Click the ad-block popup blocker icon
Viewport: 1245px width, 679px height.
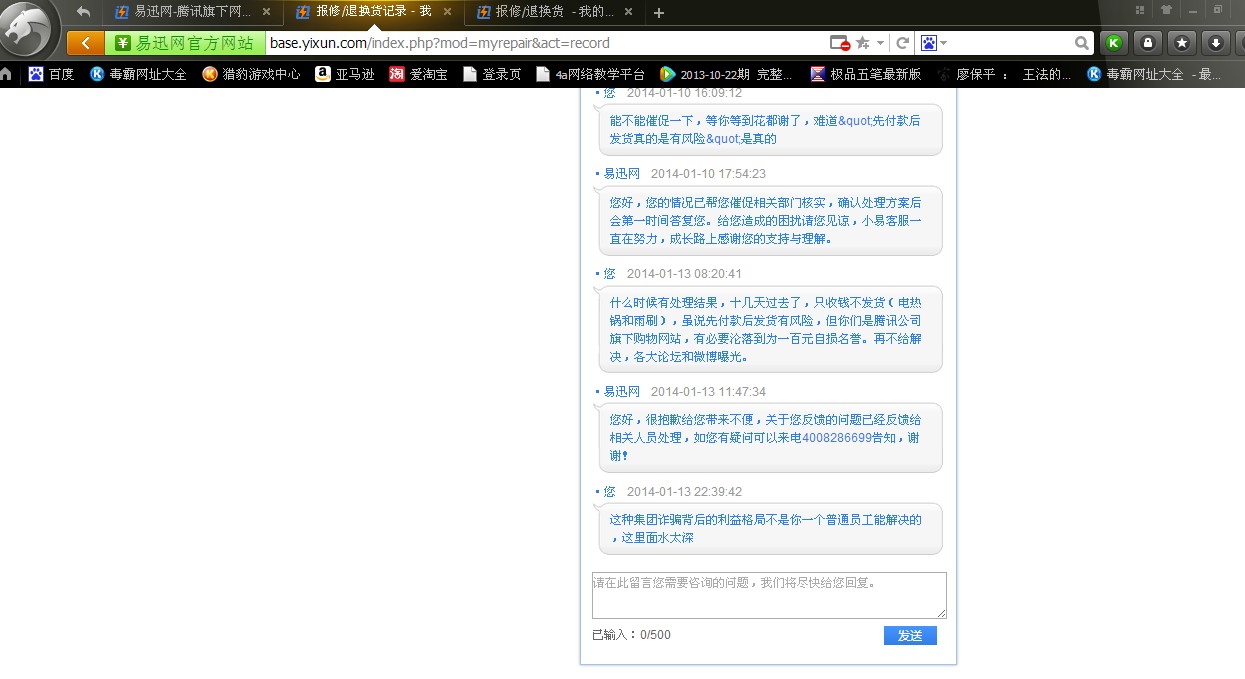coord(840,43)
